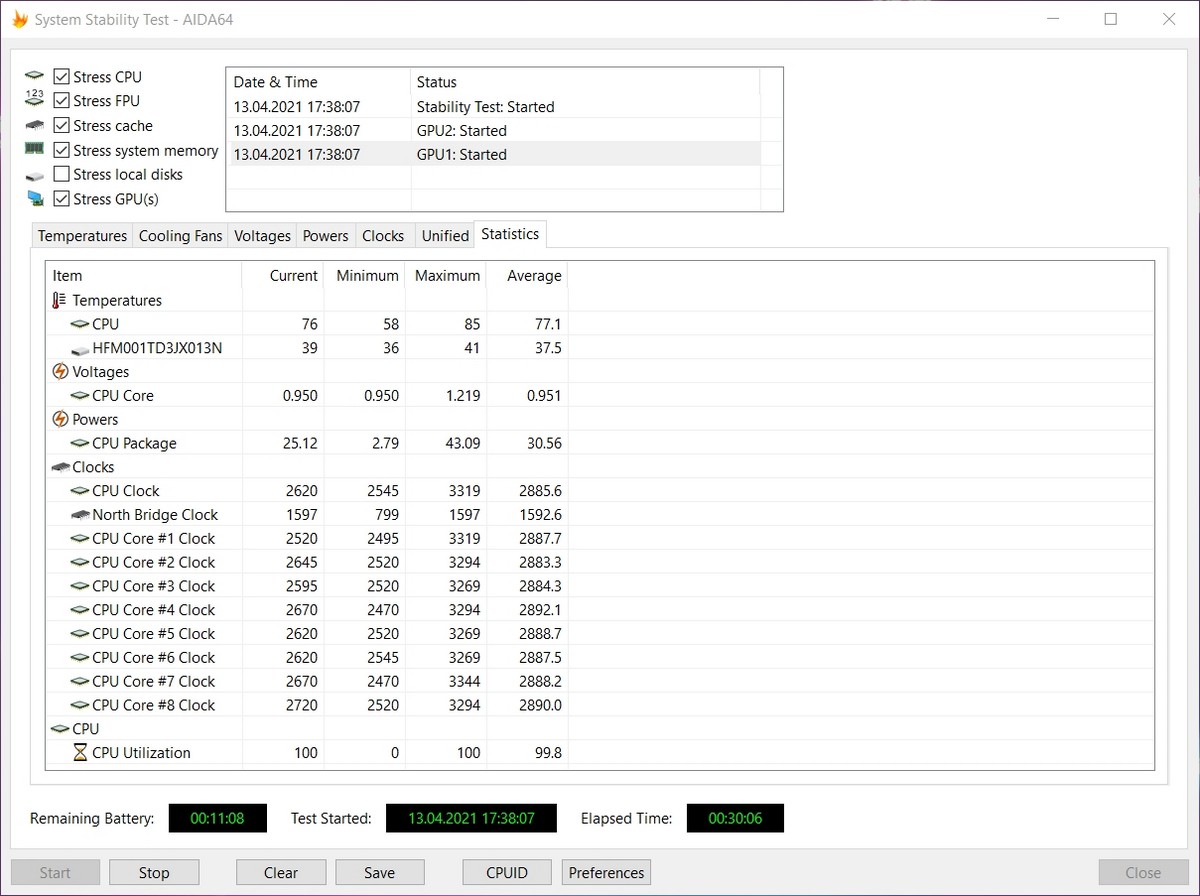Select the 'GPU2: Started' log entry

493,131
